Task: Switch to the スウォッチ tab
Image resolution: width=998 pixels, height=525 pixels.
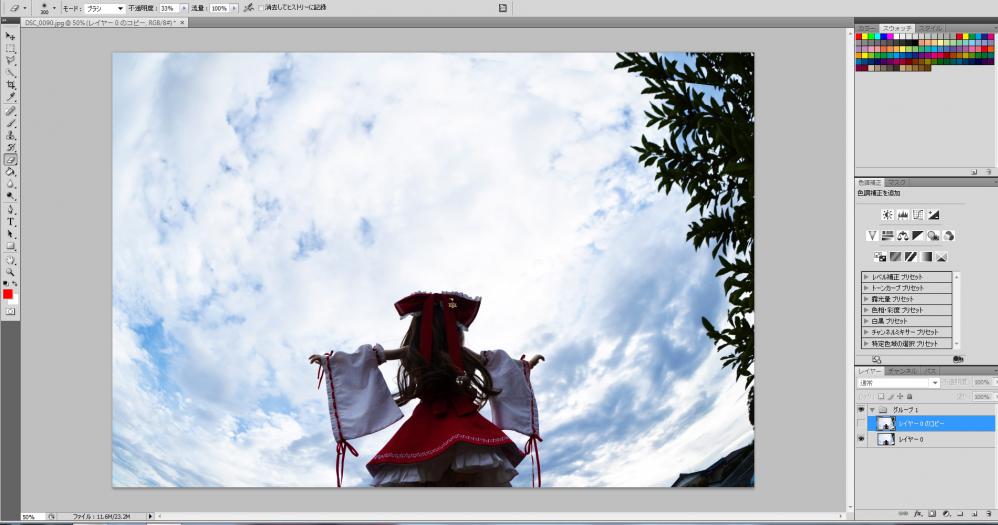Action: [x=897, y=29]
